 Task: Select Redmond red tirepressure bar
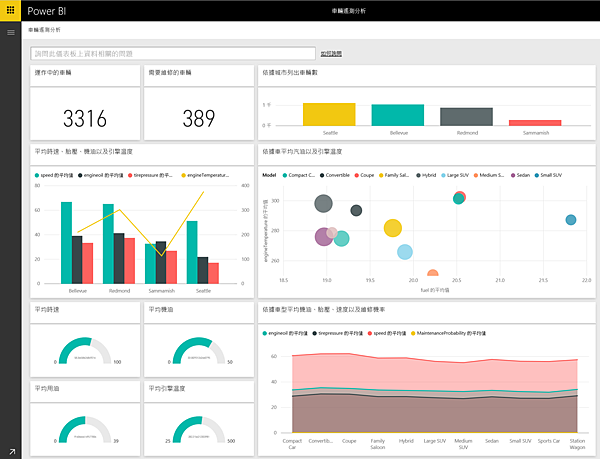[129, 260]
